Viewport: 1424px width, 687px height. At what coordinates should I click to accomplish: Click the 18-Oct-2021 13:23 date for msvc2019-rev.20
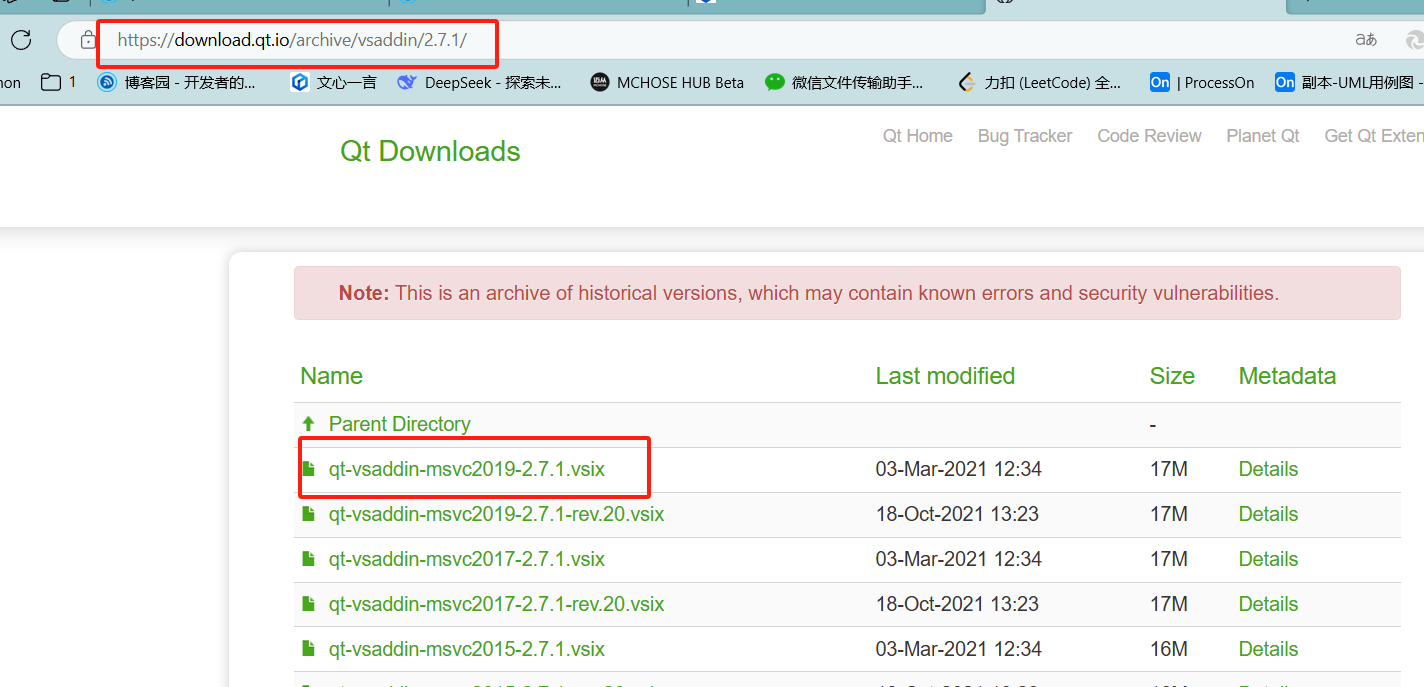pyautogui.click(x=957, y=514)
